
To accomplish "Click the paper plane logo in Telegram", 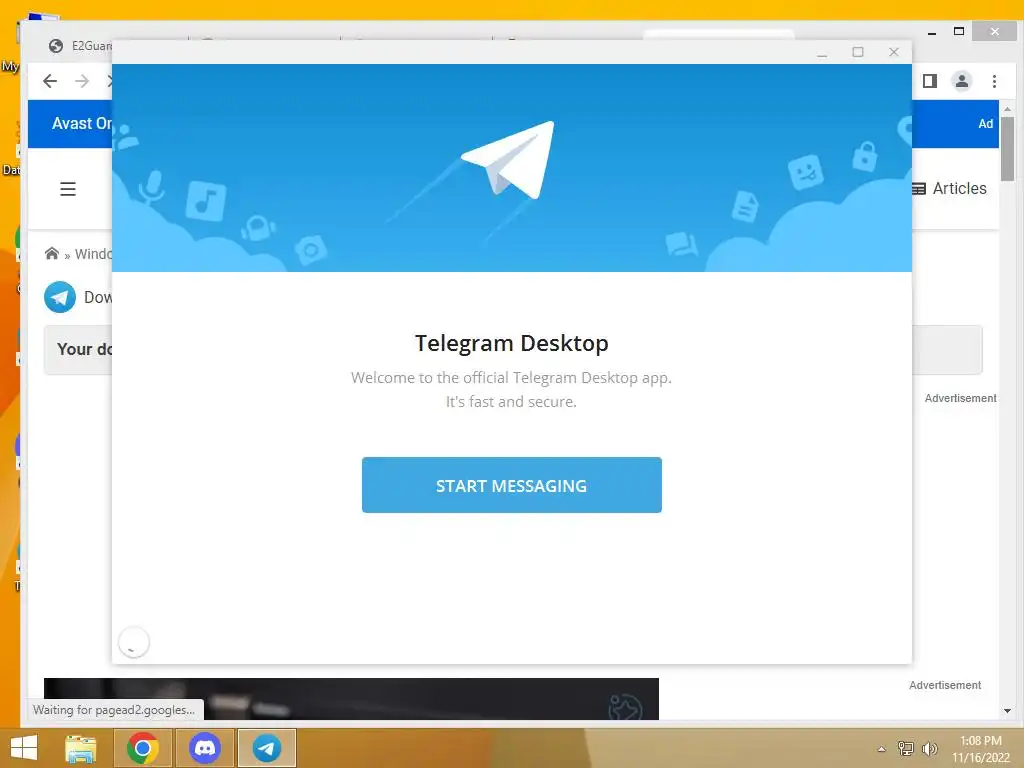I will (508, 160).
